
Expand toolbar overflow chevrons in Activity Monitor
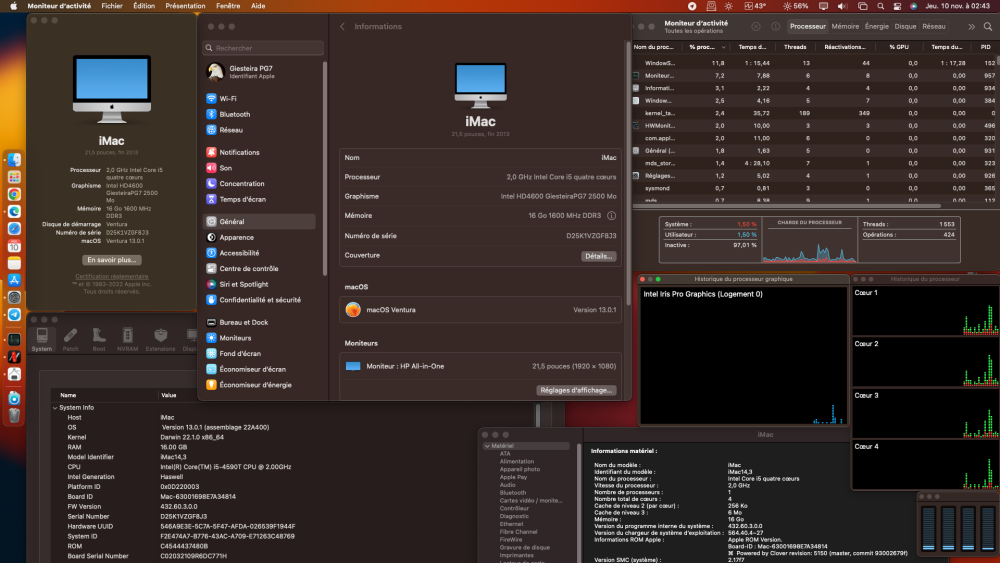click(971, 27)
